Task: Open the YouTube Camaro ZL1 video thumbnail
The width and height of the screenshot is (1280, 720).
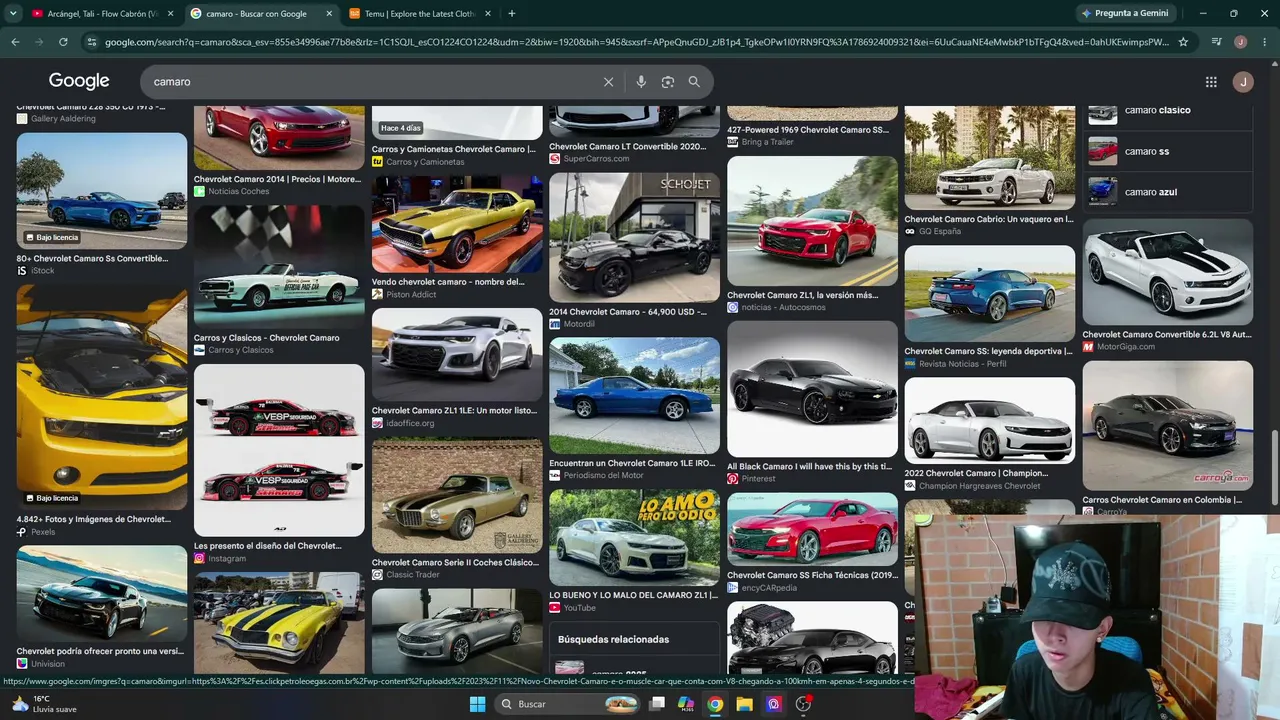Action: point(634,538)
